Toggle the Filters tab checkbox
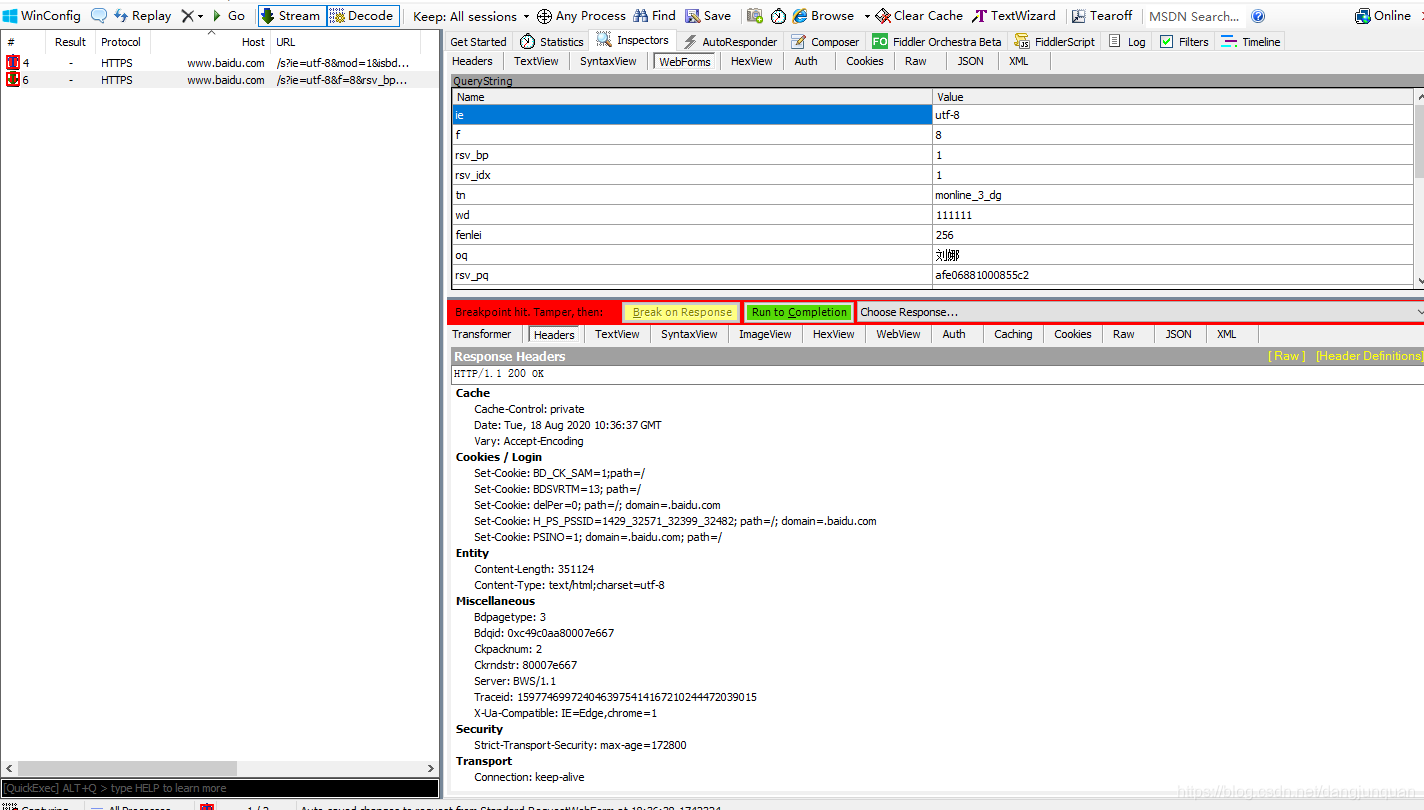1424x810 pixels. (1166, 42)
